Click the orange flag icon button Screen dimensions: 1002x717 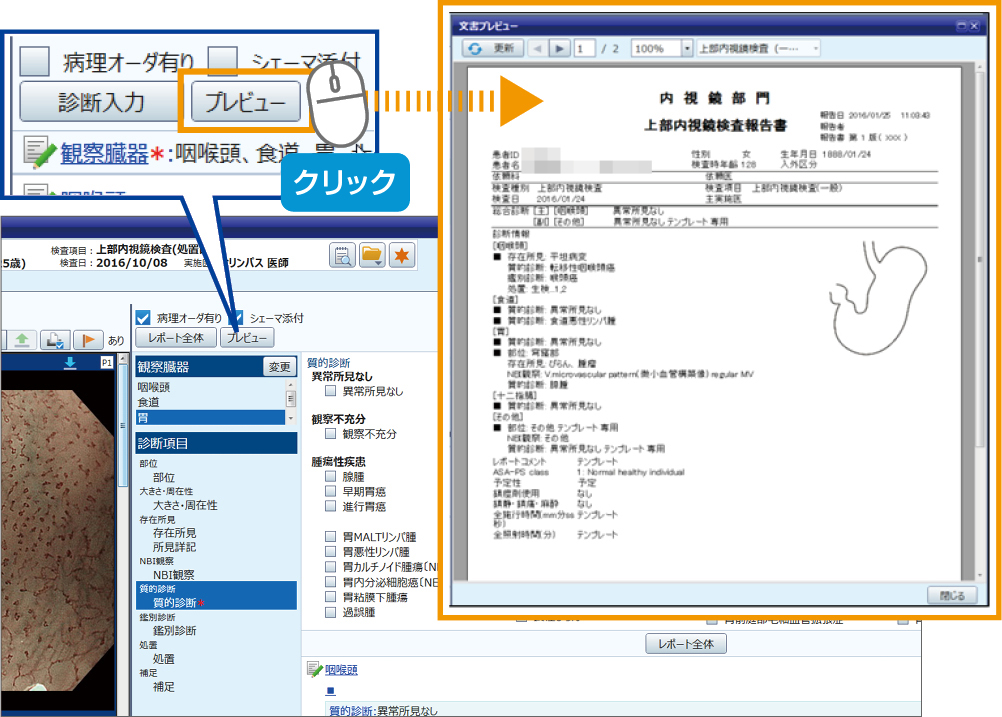pyautogui.click(x=87, y=340)
